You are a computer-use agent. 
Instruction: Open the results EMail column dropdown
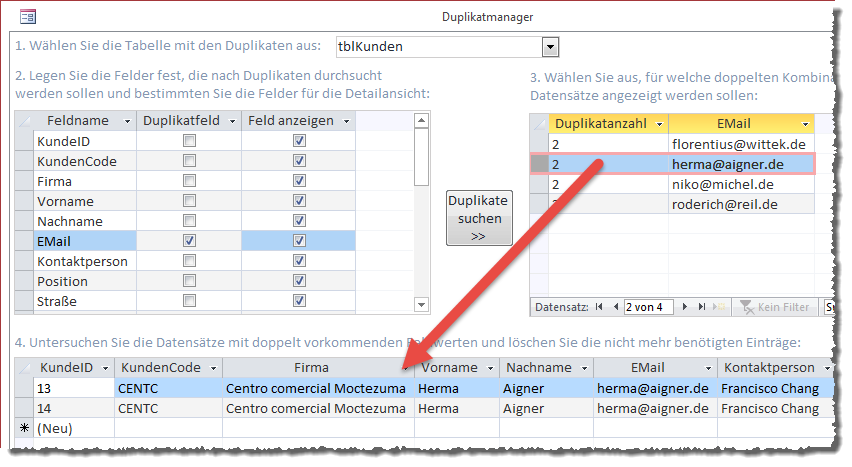pos(708,369)
